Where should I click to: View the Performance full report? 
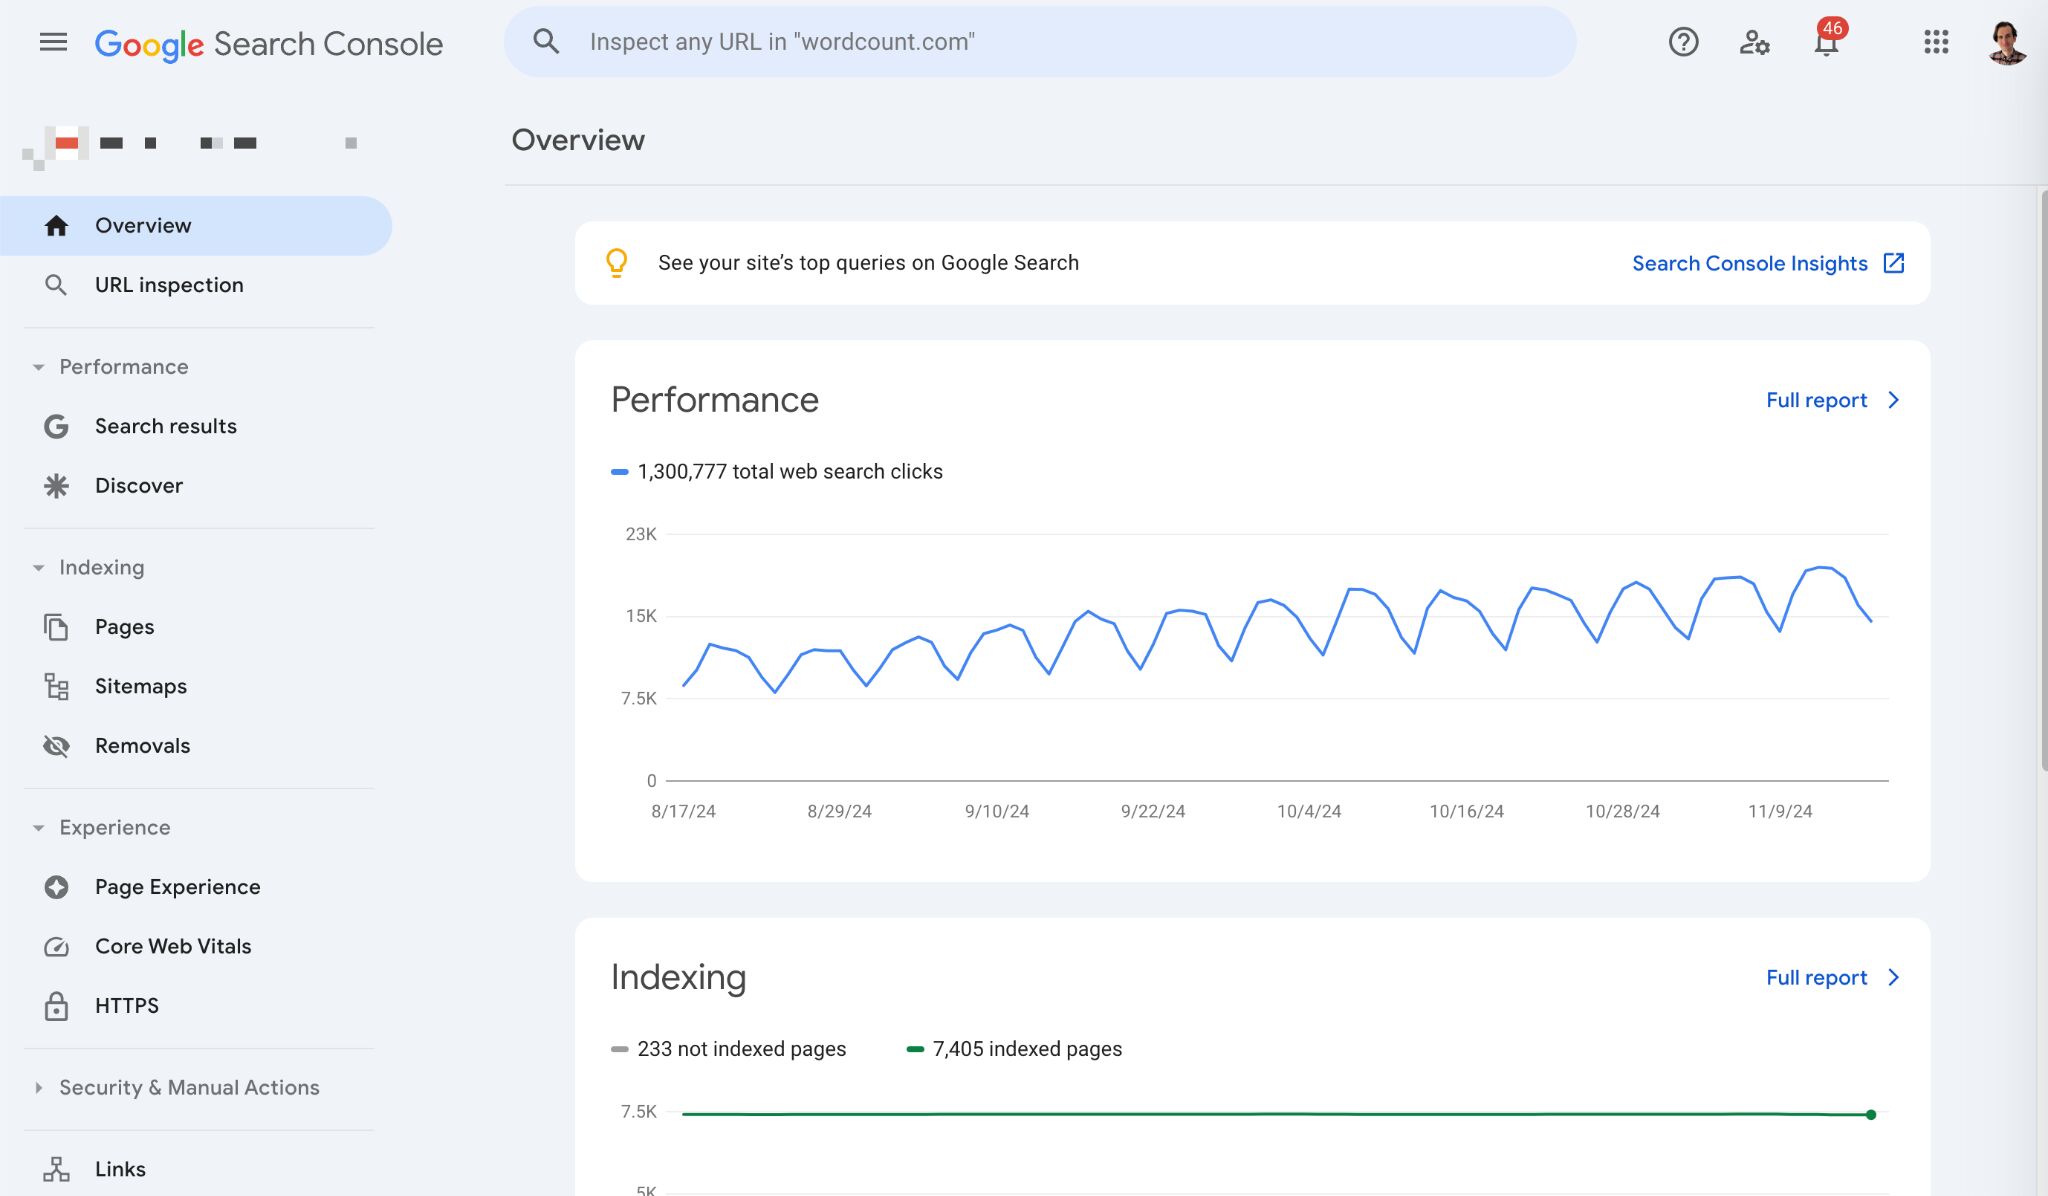[1816, 399]
